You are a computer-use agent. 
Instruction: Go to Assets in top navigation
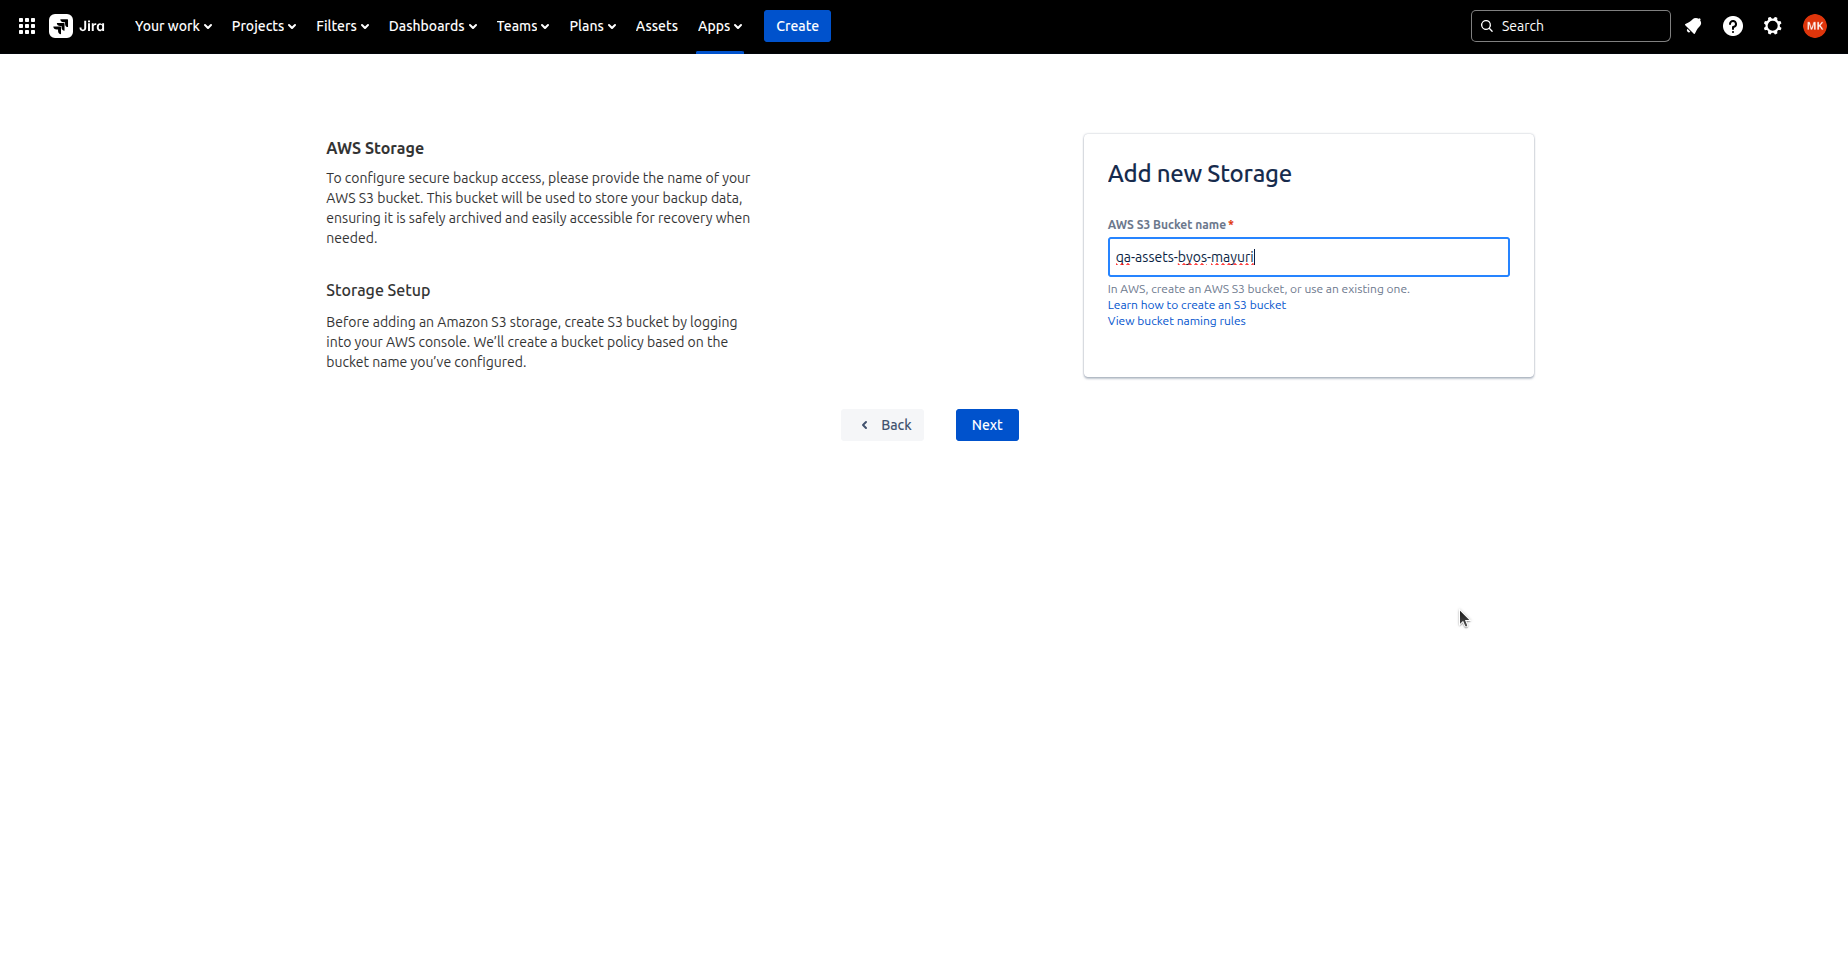(656, 26)
